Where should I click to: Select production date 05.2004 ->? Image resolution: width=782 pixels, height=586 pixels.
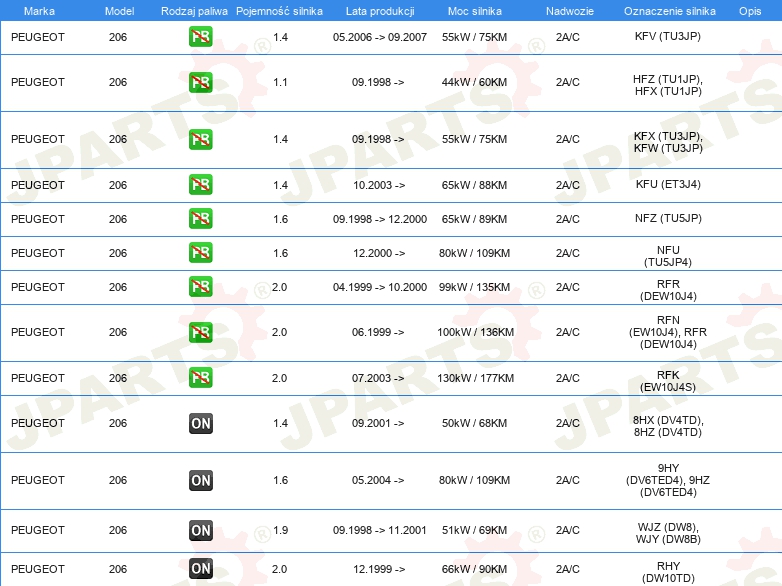tap(378, 480)
